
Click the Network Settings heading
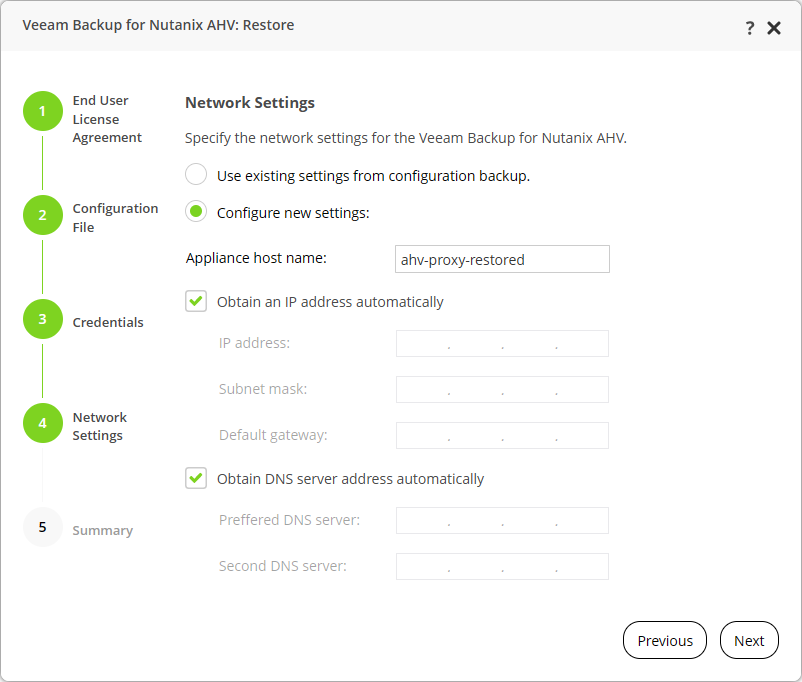[250, 103]
